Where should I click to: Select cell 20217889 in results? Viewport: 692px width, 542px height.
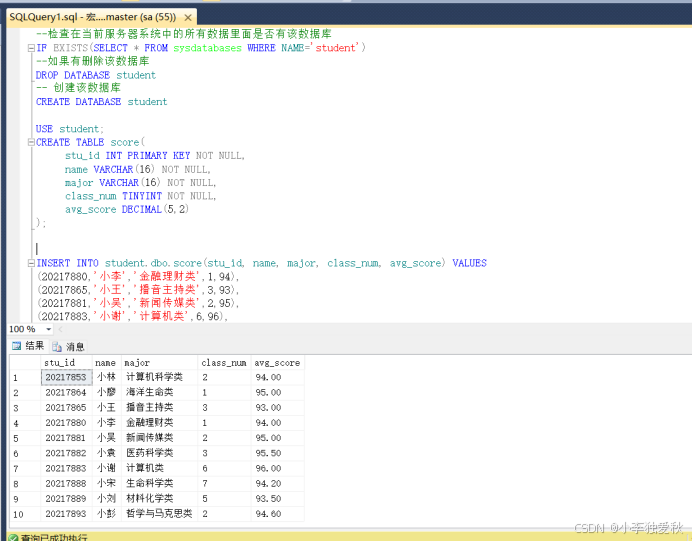click(66, 499)
